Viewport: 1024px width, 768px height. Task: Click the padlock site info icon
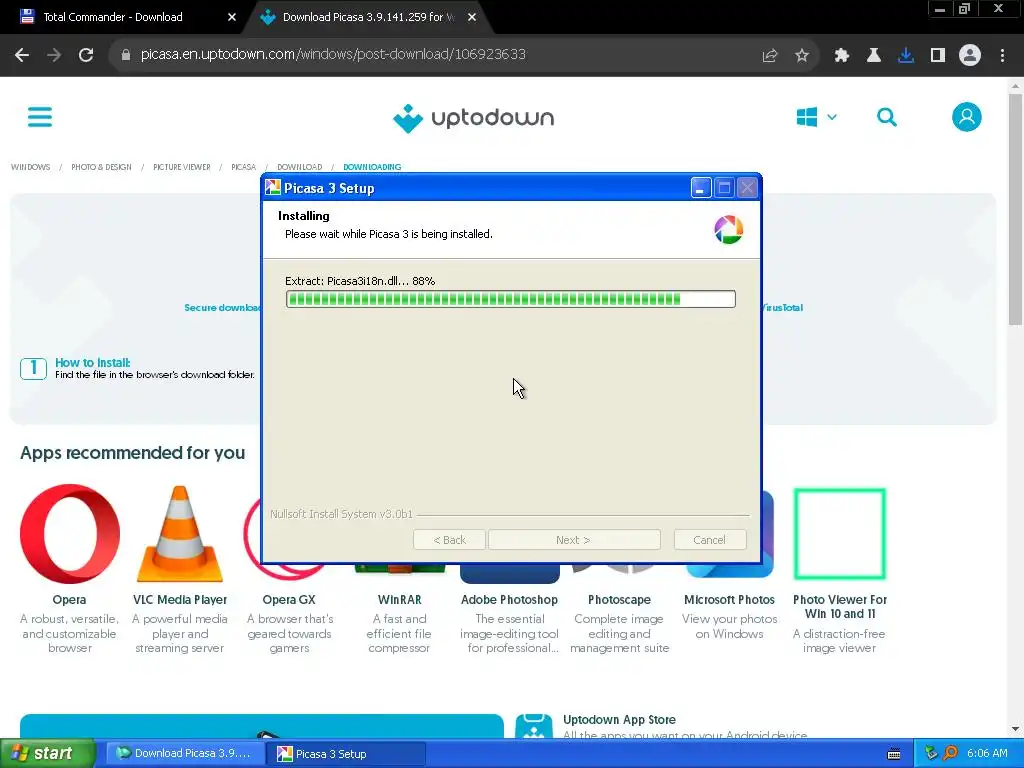125,55
